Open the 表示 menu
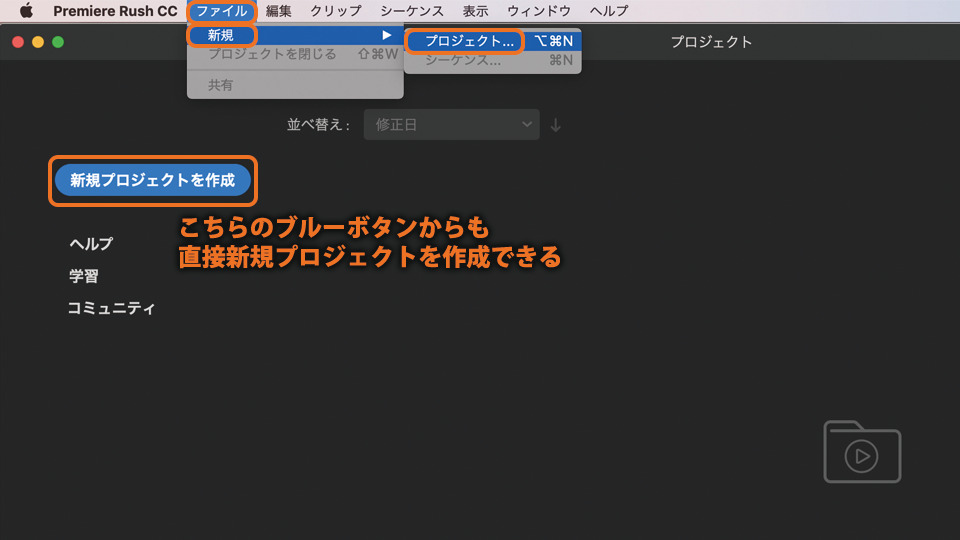 click(x=475, y=11)
